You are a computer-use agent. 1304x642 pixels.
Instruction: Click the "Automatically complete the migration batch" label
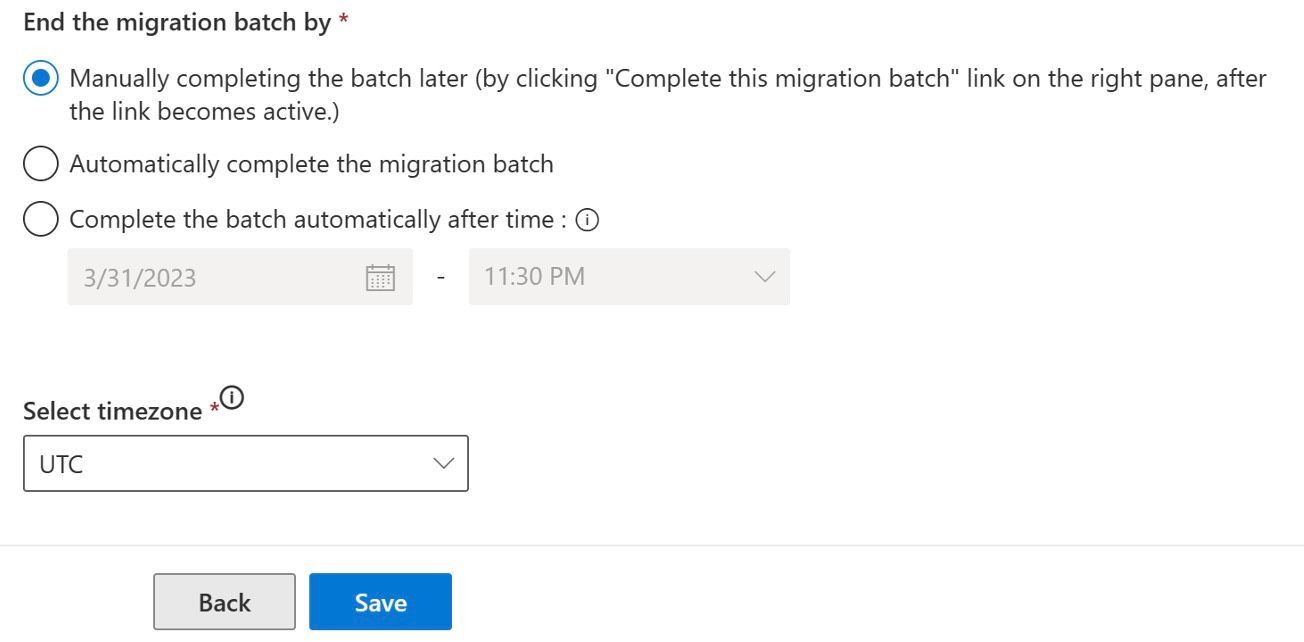(311, 164)
